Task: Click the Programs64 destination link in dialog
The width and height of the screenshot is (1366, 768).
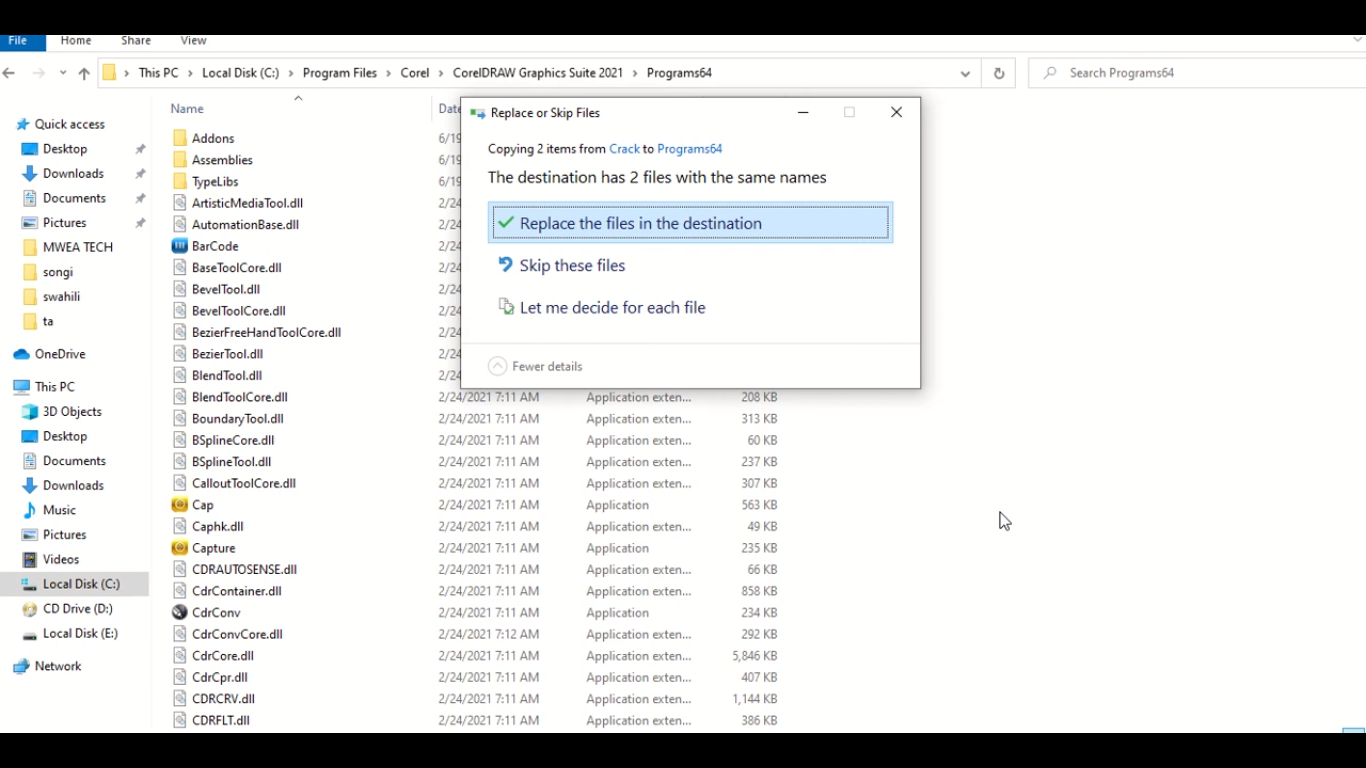Action: pos(689,149)
